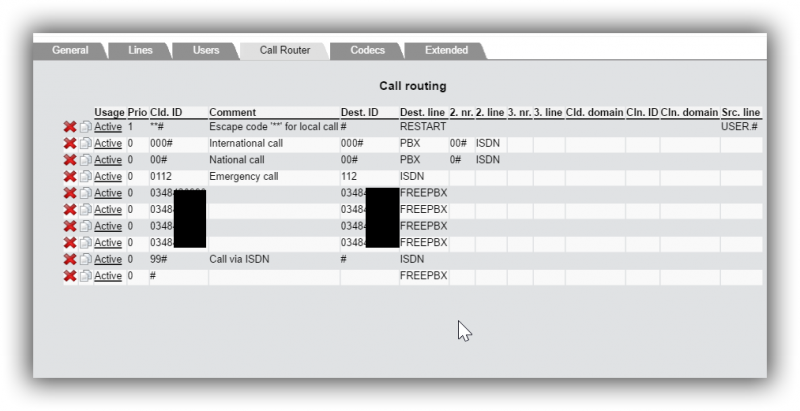This screenshot has height=411, width=800.
Task: Copy the Escape code routing entry
Action: pos(85,127)
